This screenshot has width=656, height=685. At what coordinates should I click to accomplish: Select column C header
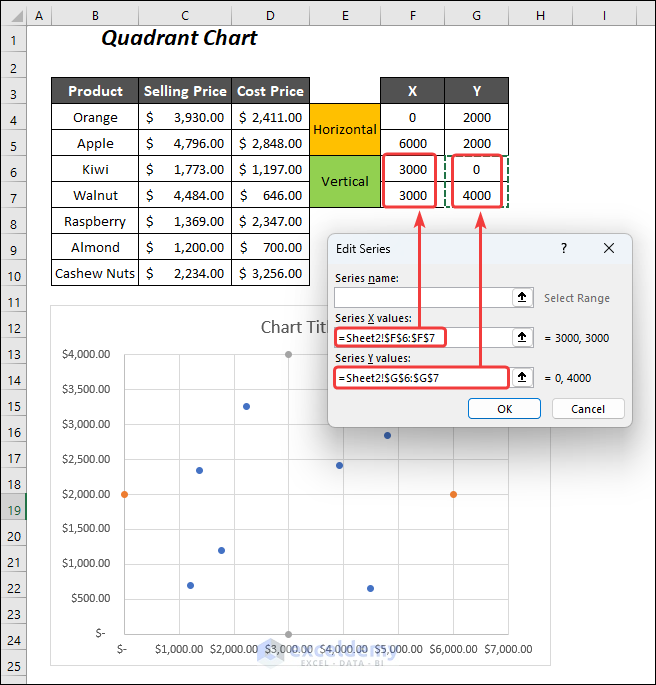(x=185, y=16)
